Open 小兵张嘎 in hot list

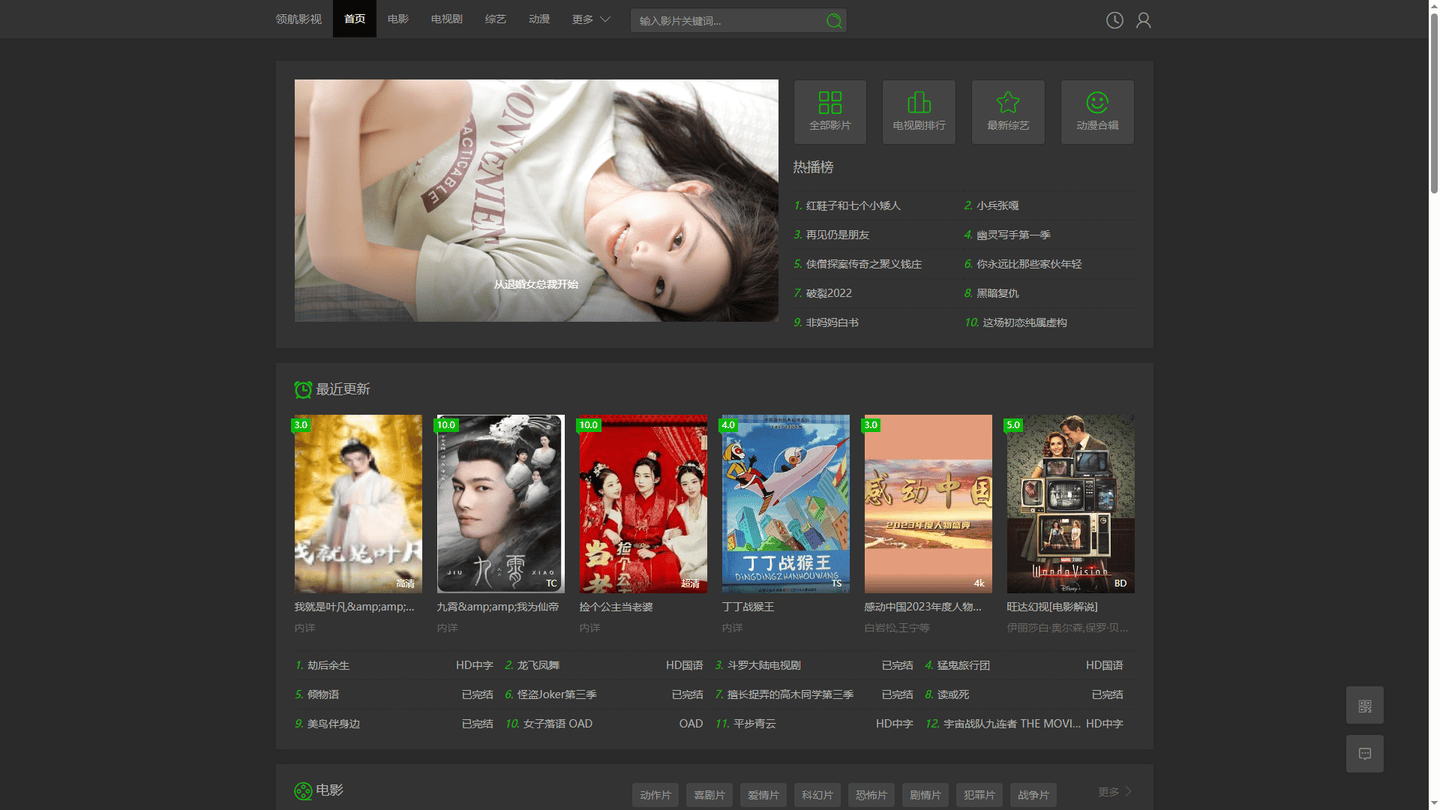[998, 205]
